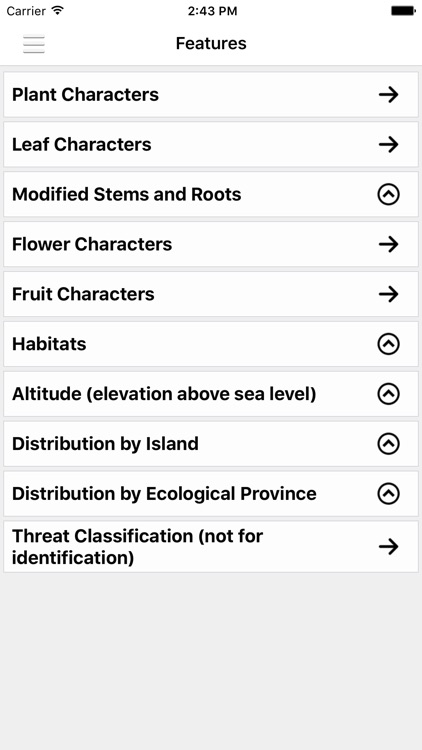Tap the arrow icon beside Threat Classification
Viewport: 422px width, 750px height.
389,546
